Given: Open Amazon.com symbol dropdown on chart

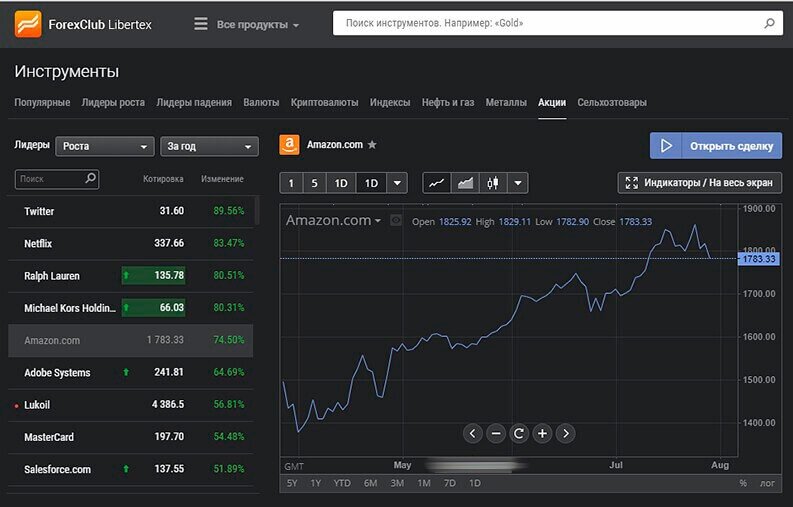Looking at the screenshot, I should pyautogui.click(x=333, y=221).
